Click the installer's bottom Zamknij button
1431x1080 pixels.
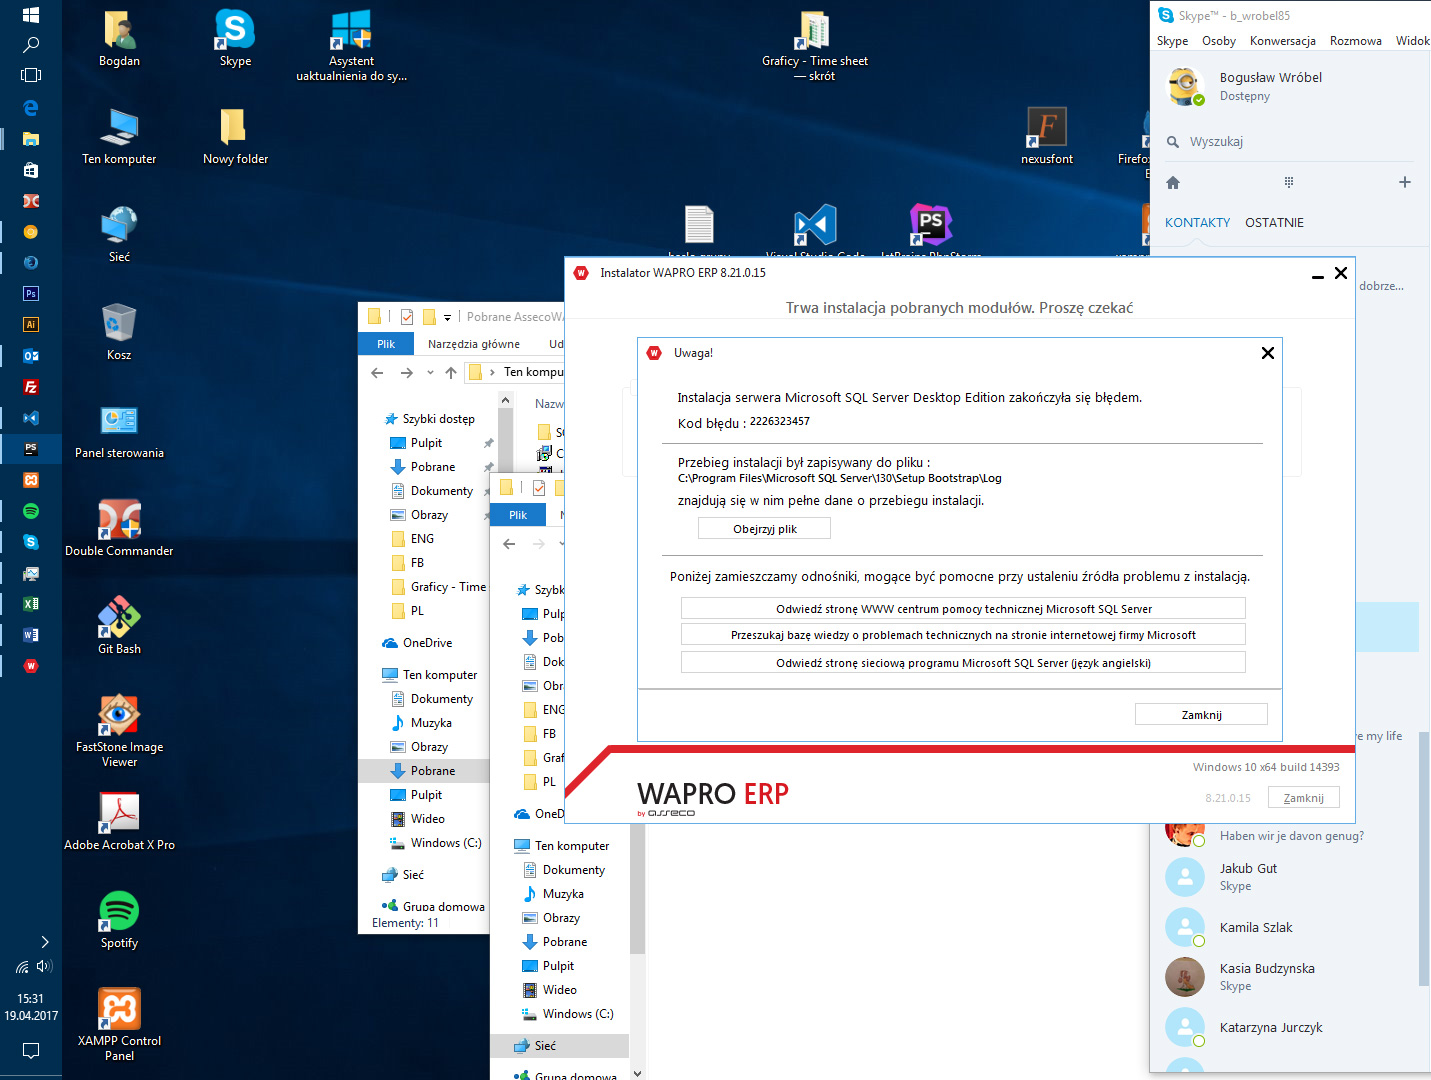(x=1304, y=798)
